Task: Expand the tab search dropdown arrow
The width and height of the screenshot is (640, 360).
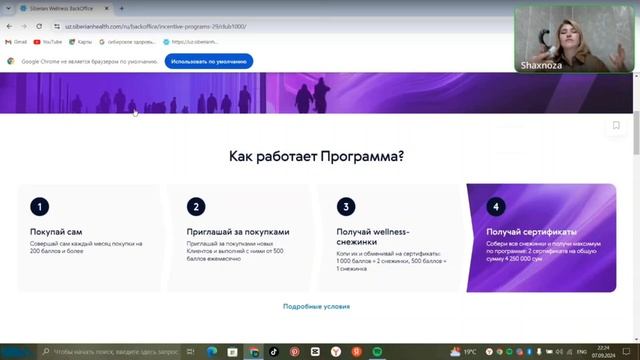Action: 8,8
